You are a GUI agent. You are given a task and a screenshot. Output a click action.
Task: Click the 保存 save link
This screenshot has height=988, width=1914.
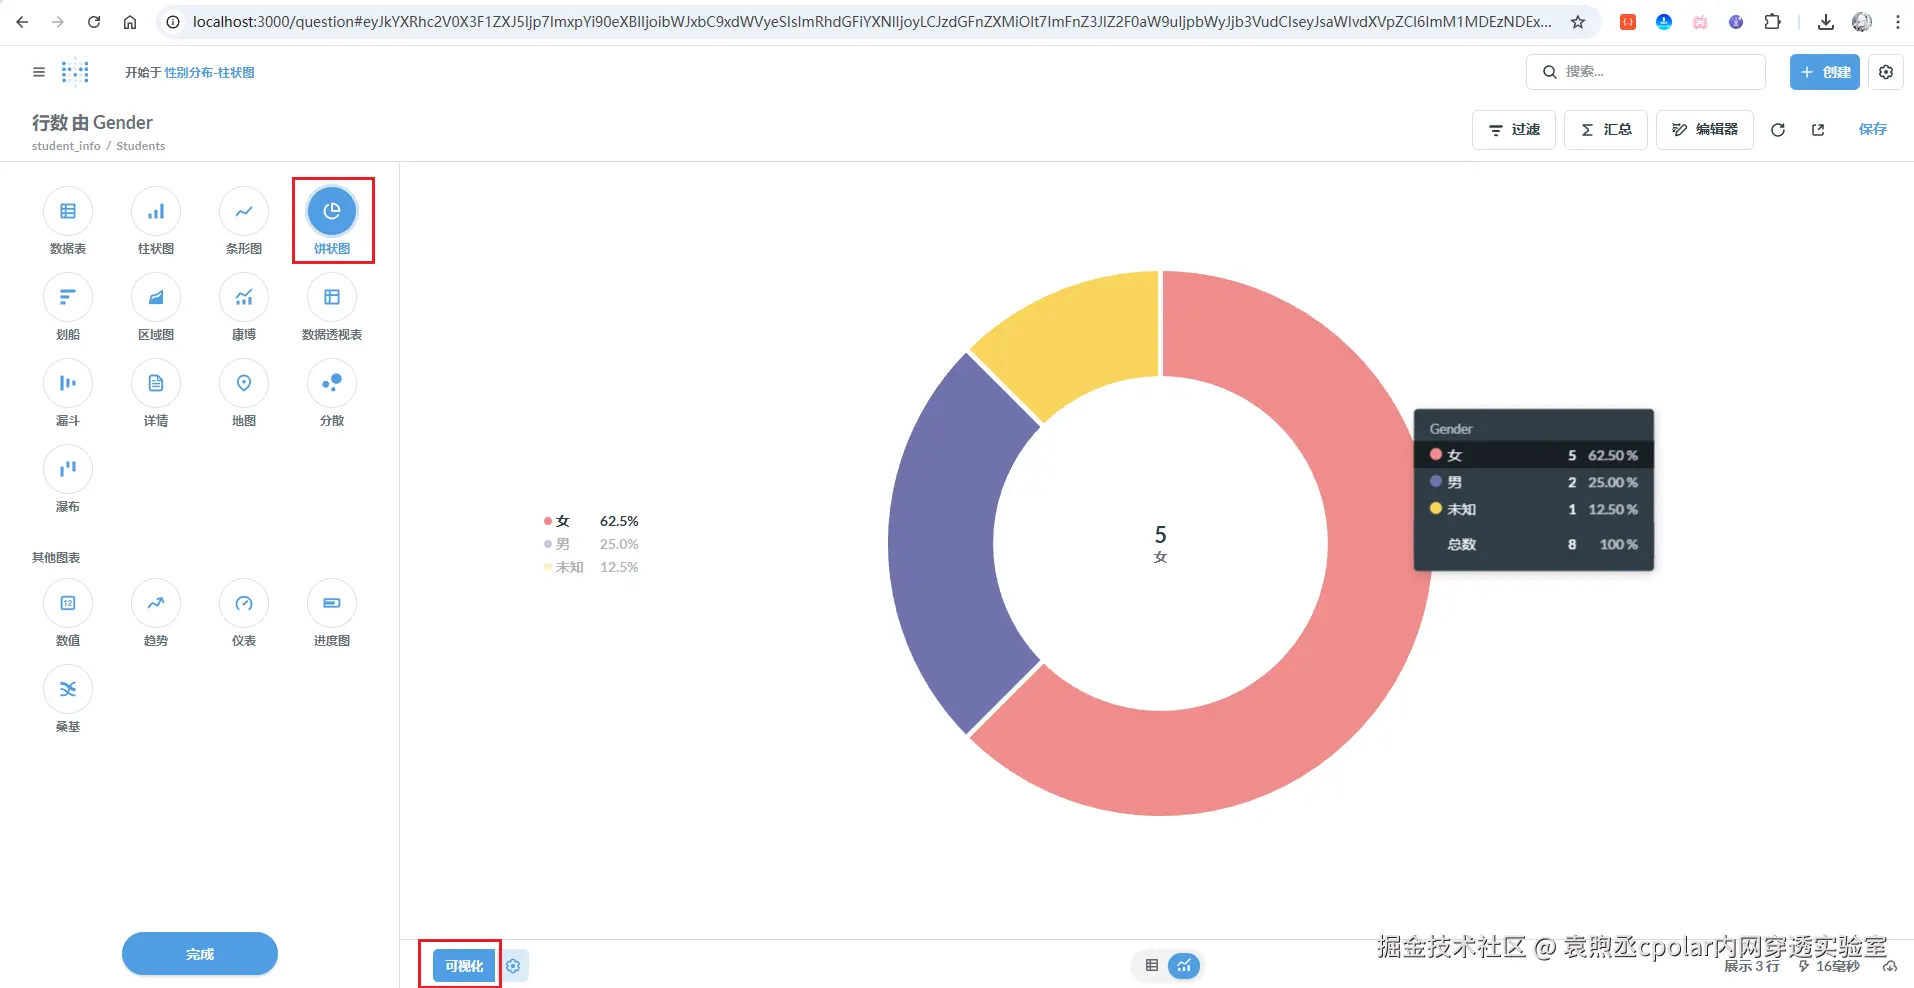(x=1873, y=130)
